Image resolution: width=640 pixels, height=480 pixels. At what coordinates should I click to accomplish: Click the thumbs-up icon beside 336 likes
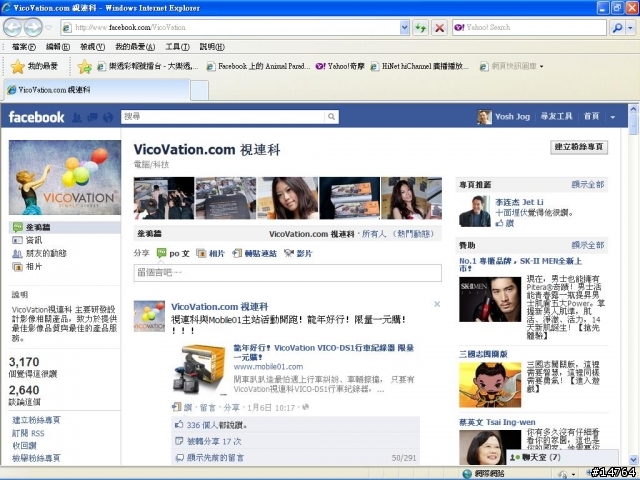pos(178,424)
